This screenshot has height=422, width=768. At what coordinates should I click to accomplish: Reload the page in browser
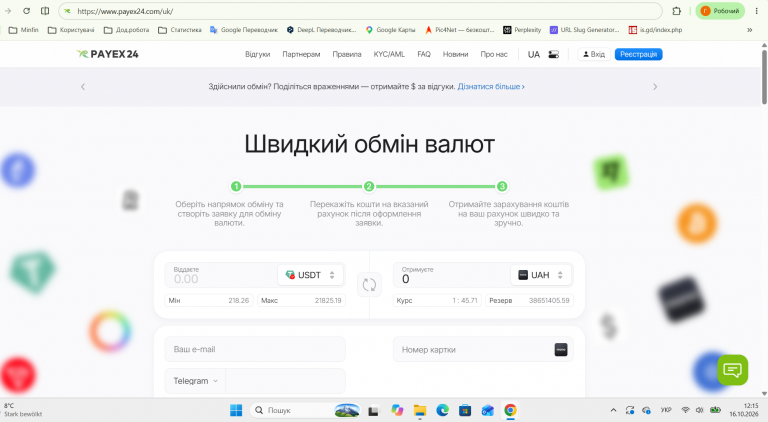point(26,11)
